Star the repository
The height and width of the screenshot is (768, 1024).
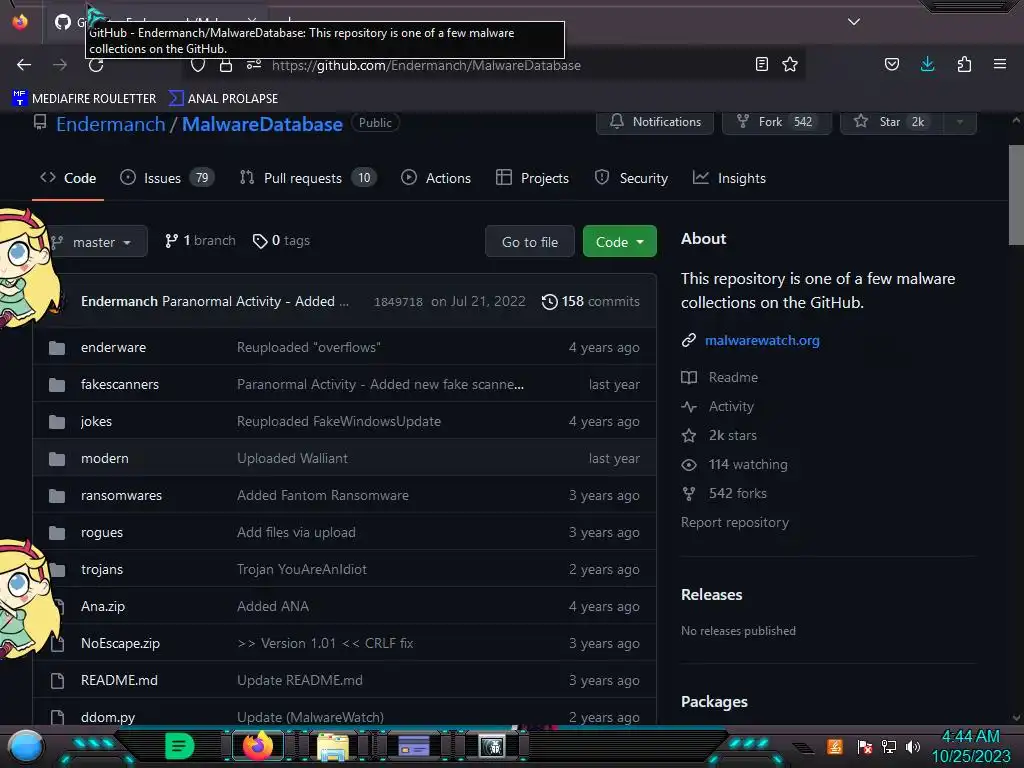coord(891,122)
